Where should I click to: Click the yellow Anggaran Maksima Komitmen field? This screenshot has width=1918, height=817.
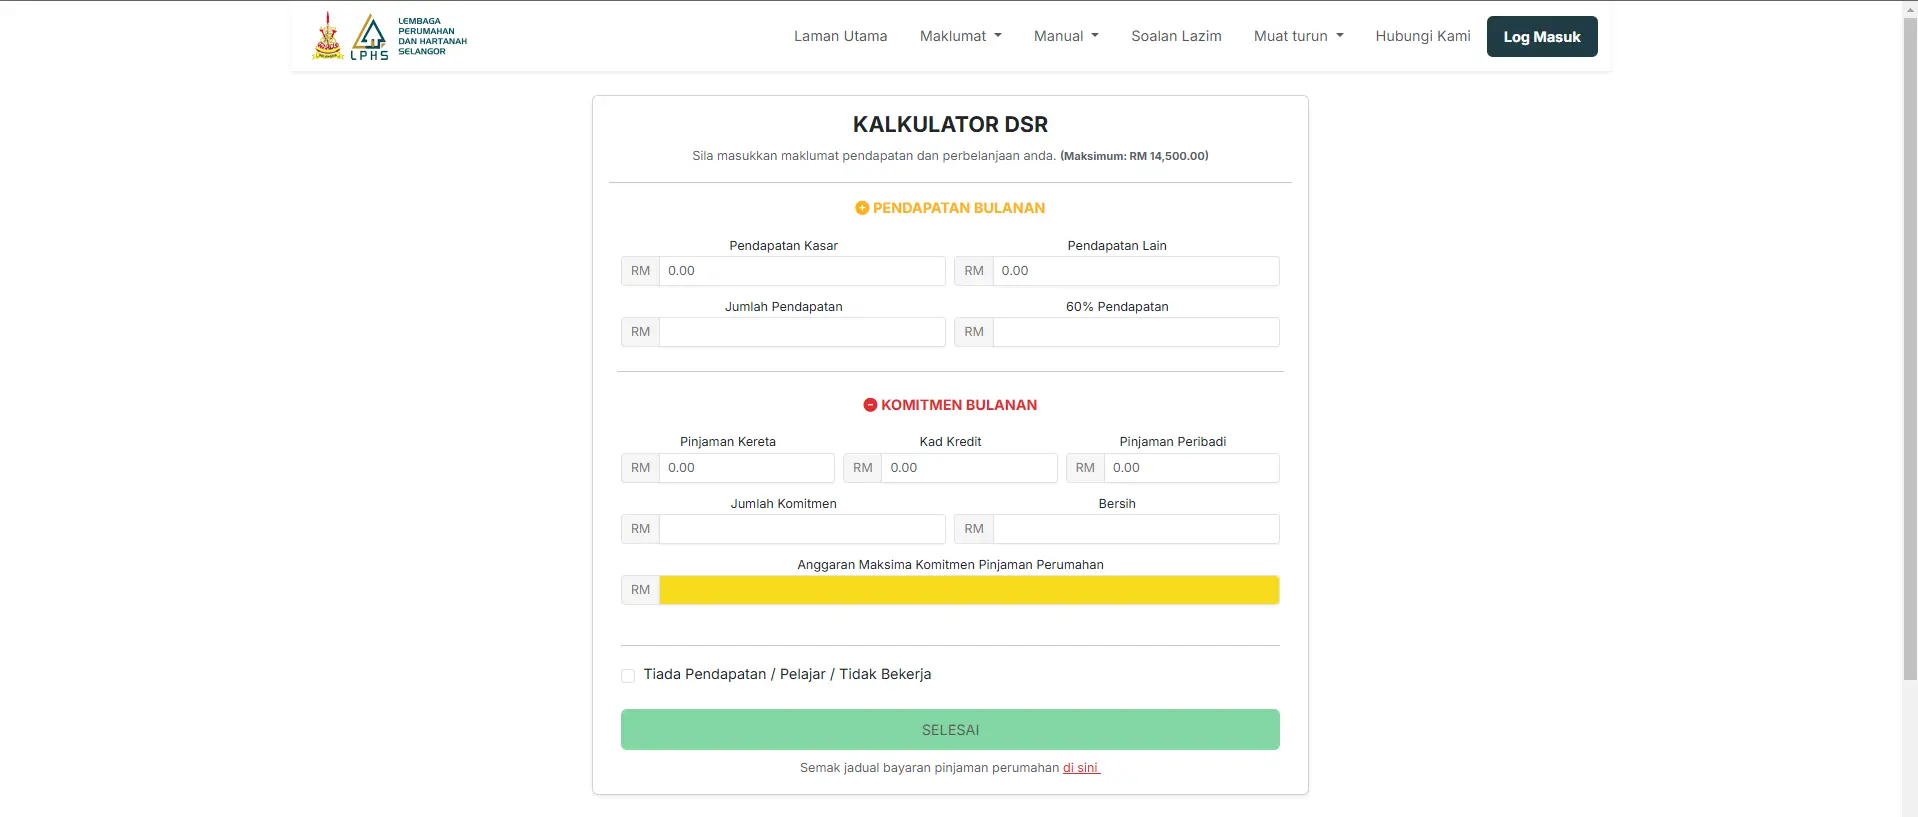point(969,590)
